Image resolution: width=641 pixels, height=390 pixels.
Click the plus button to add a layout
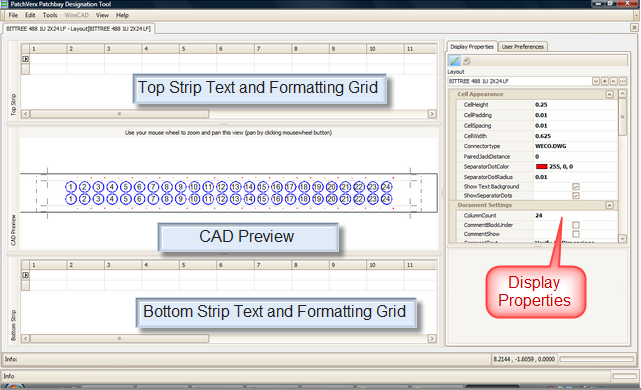pyautogui.click(x=605, y=81)
